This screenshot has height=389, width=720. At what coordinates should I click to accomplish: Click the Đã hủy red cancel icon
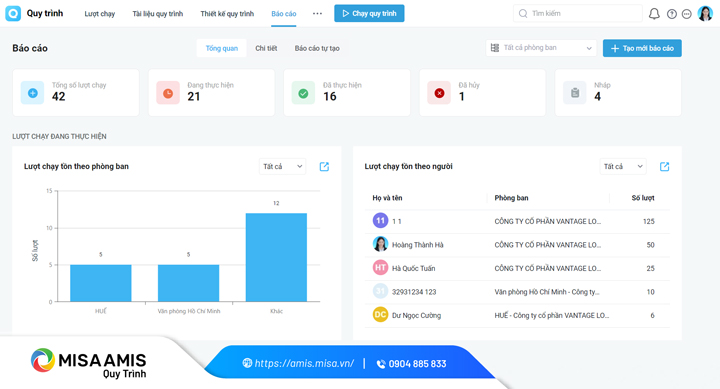click(x=439, y=93)
